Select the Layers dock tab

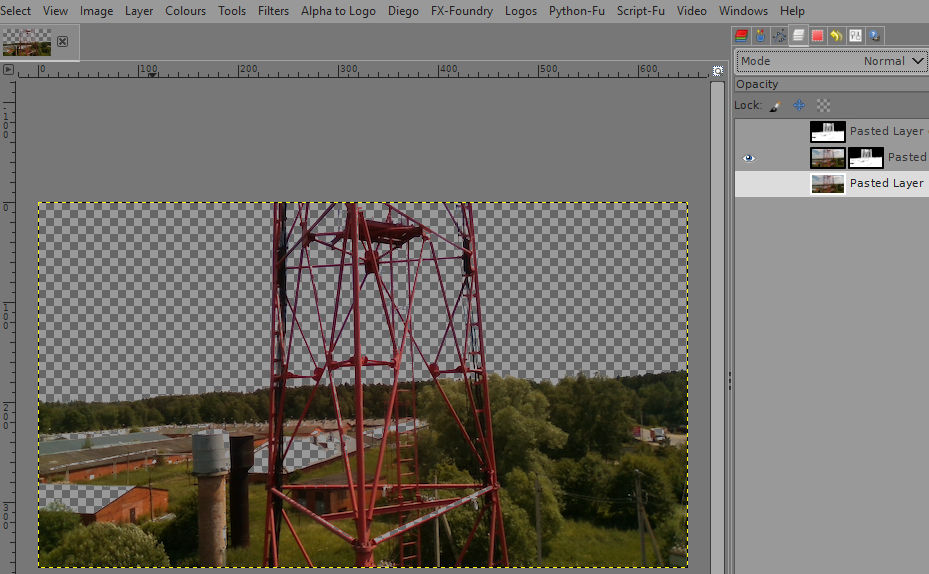pos(798,36)
